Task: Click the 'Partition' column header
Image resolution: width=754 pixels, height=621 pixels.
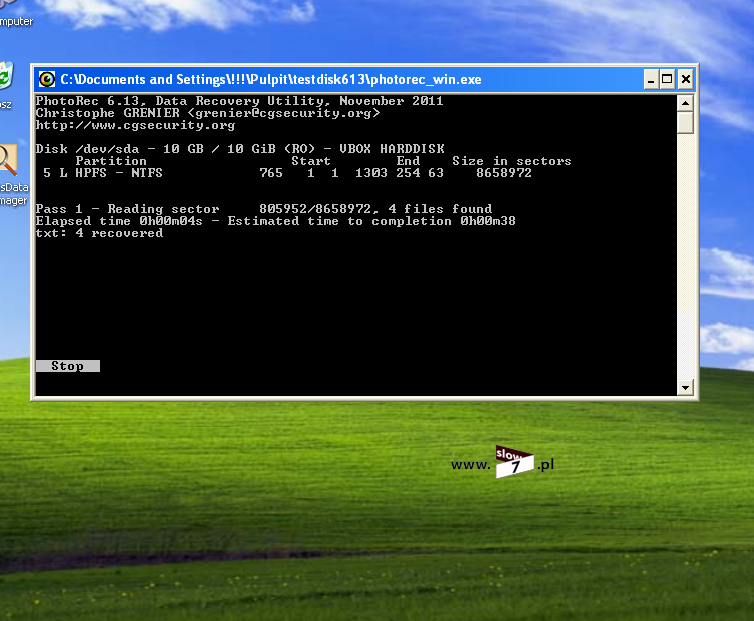Action: coord(111,161)
